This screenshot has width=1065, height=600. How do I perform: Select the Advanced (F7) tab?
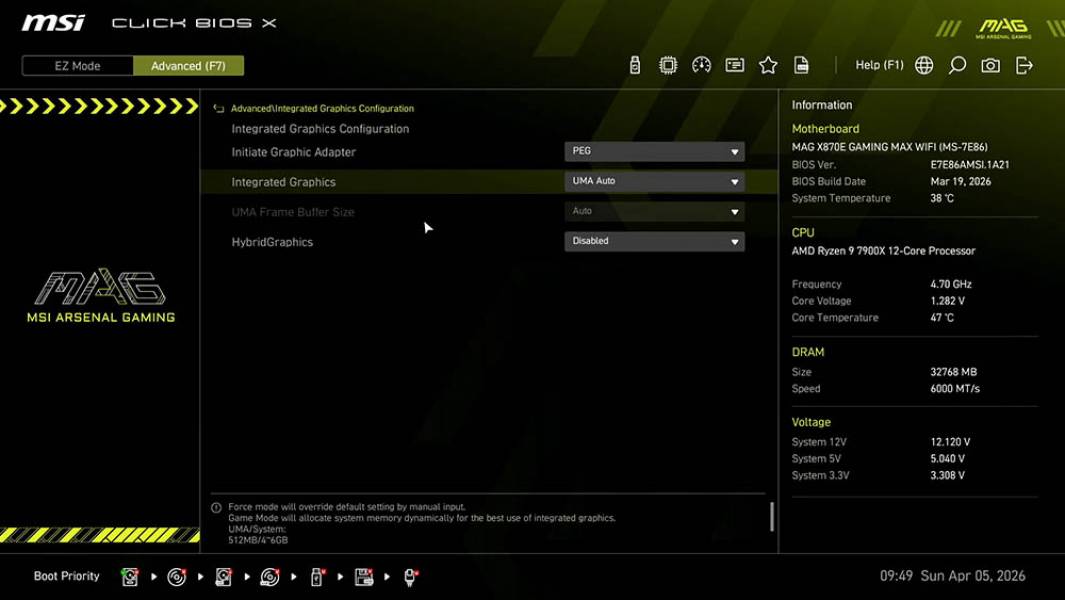[189, 65]
